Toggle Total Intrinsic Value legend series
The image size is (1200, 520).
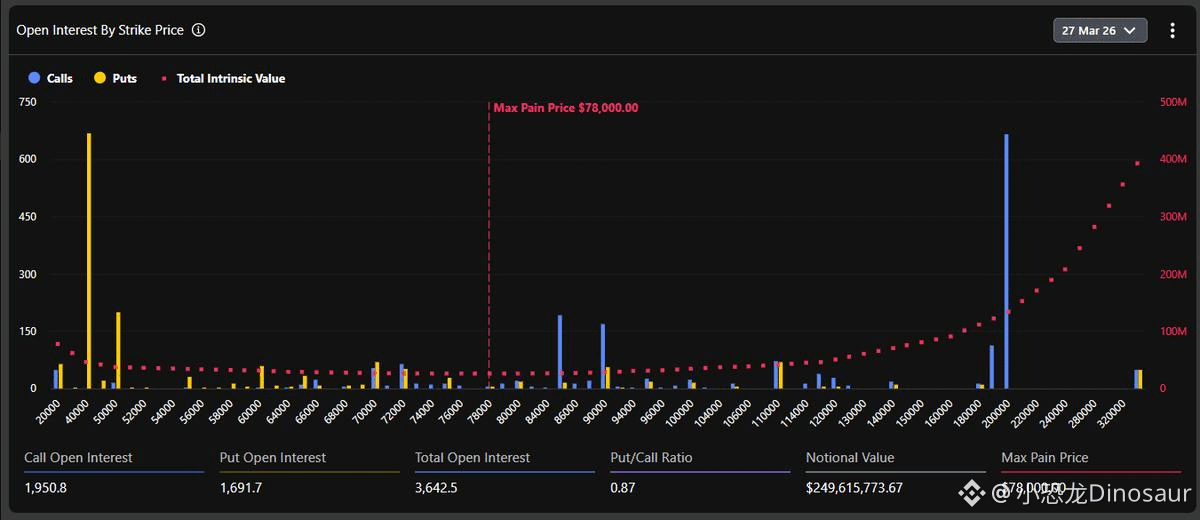(x=223, y=78)
